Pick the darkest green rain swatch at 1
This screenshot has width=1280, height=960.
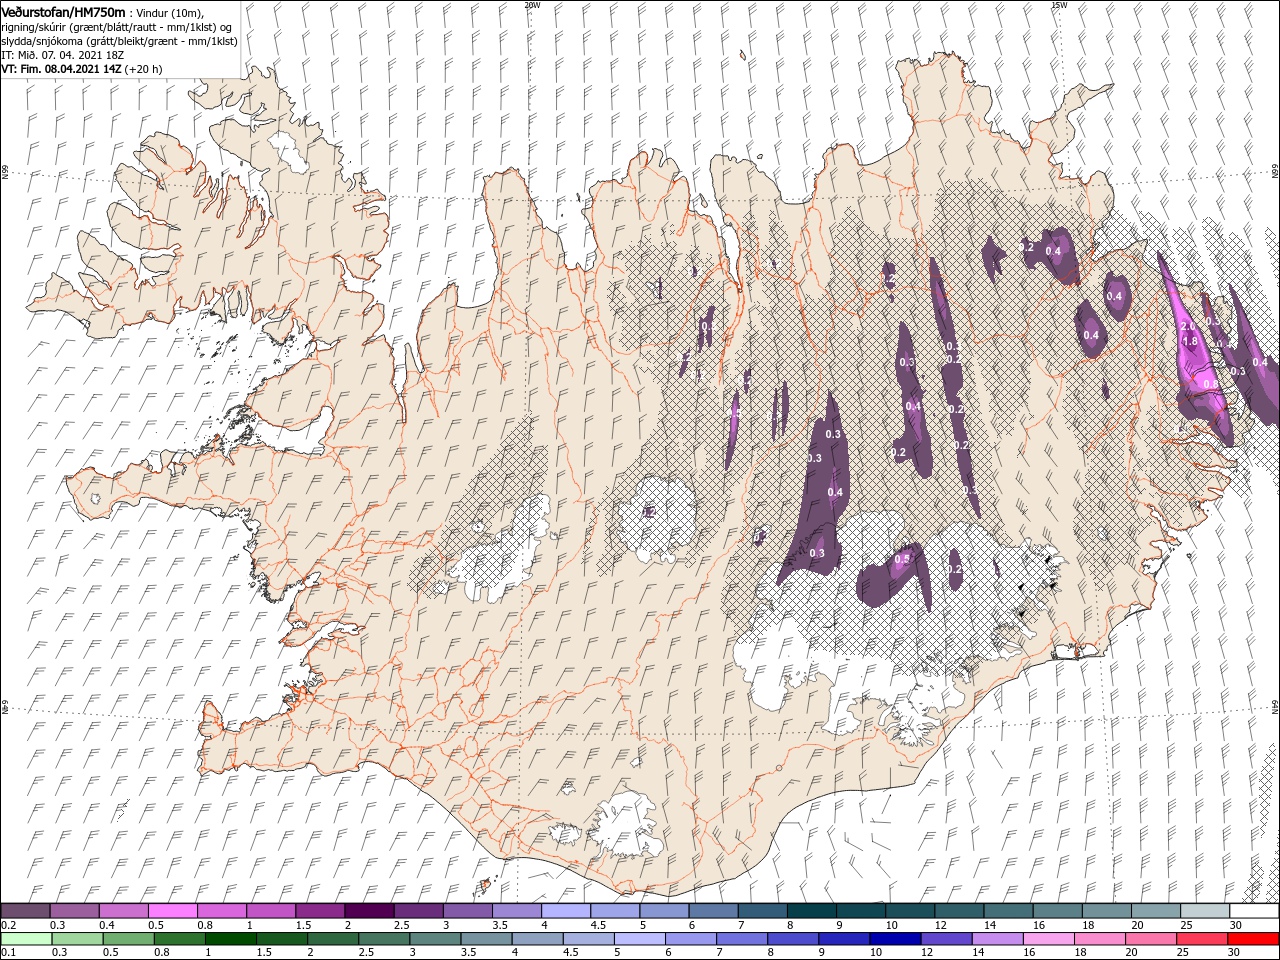[230, 938]
